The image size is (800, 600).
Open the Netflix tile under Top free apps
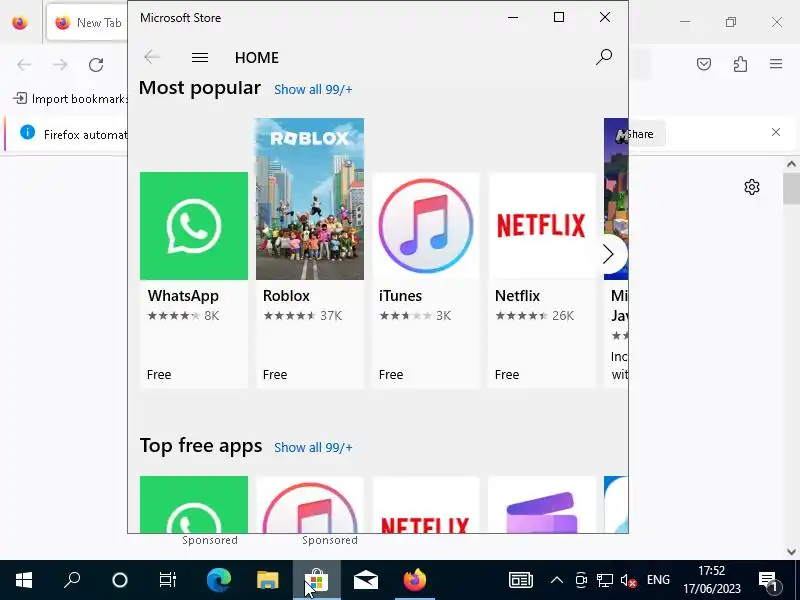tap(426, 505)
